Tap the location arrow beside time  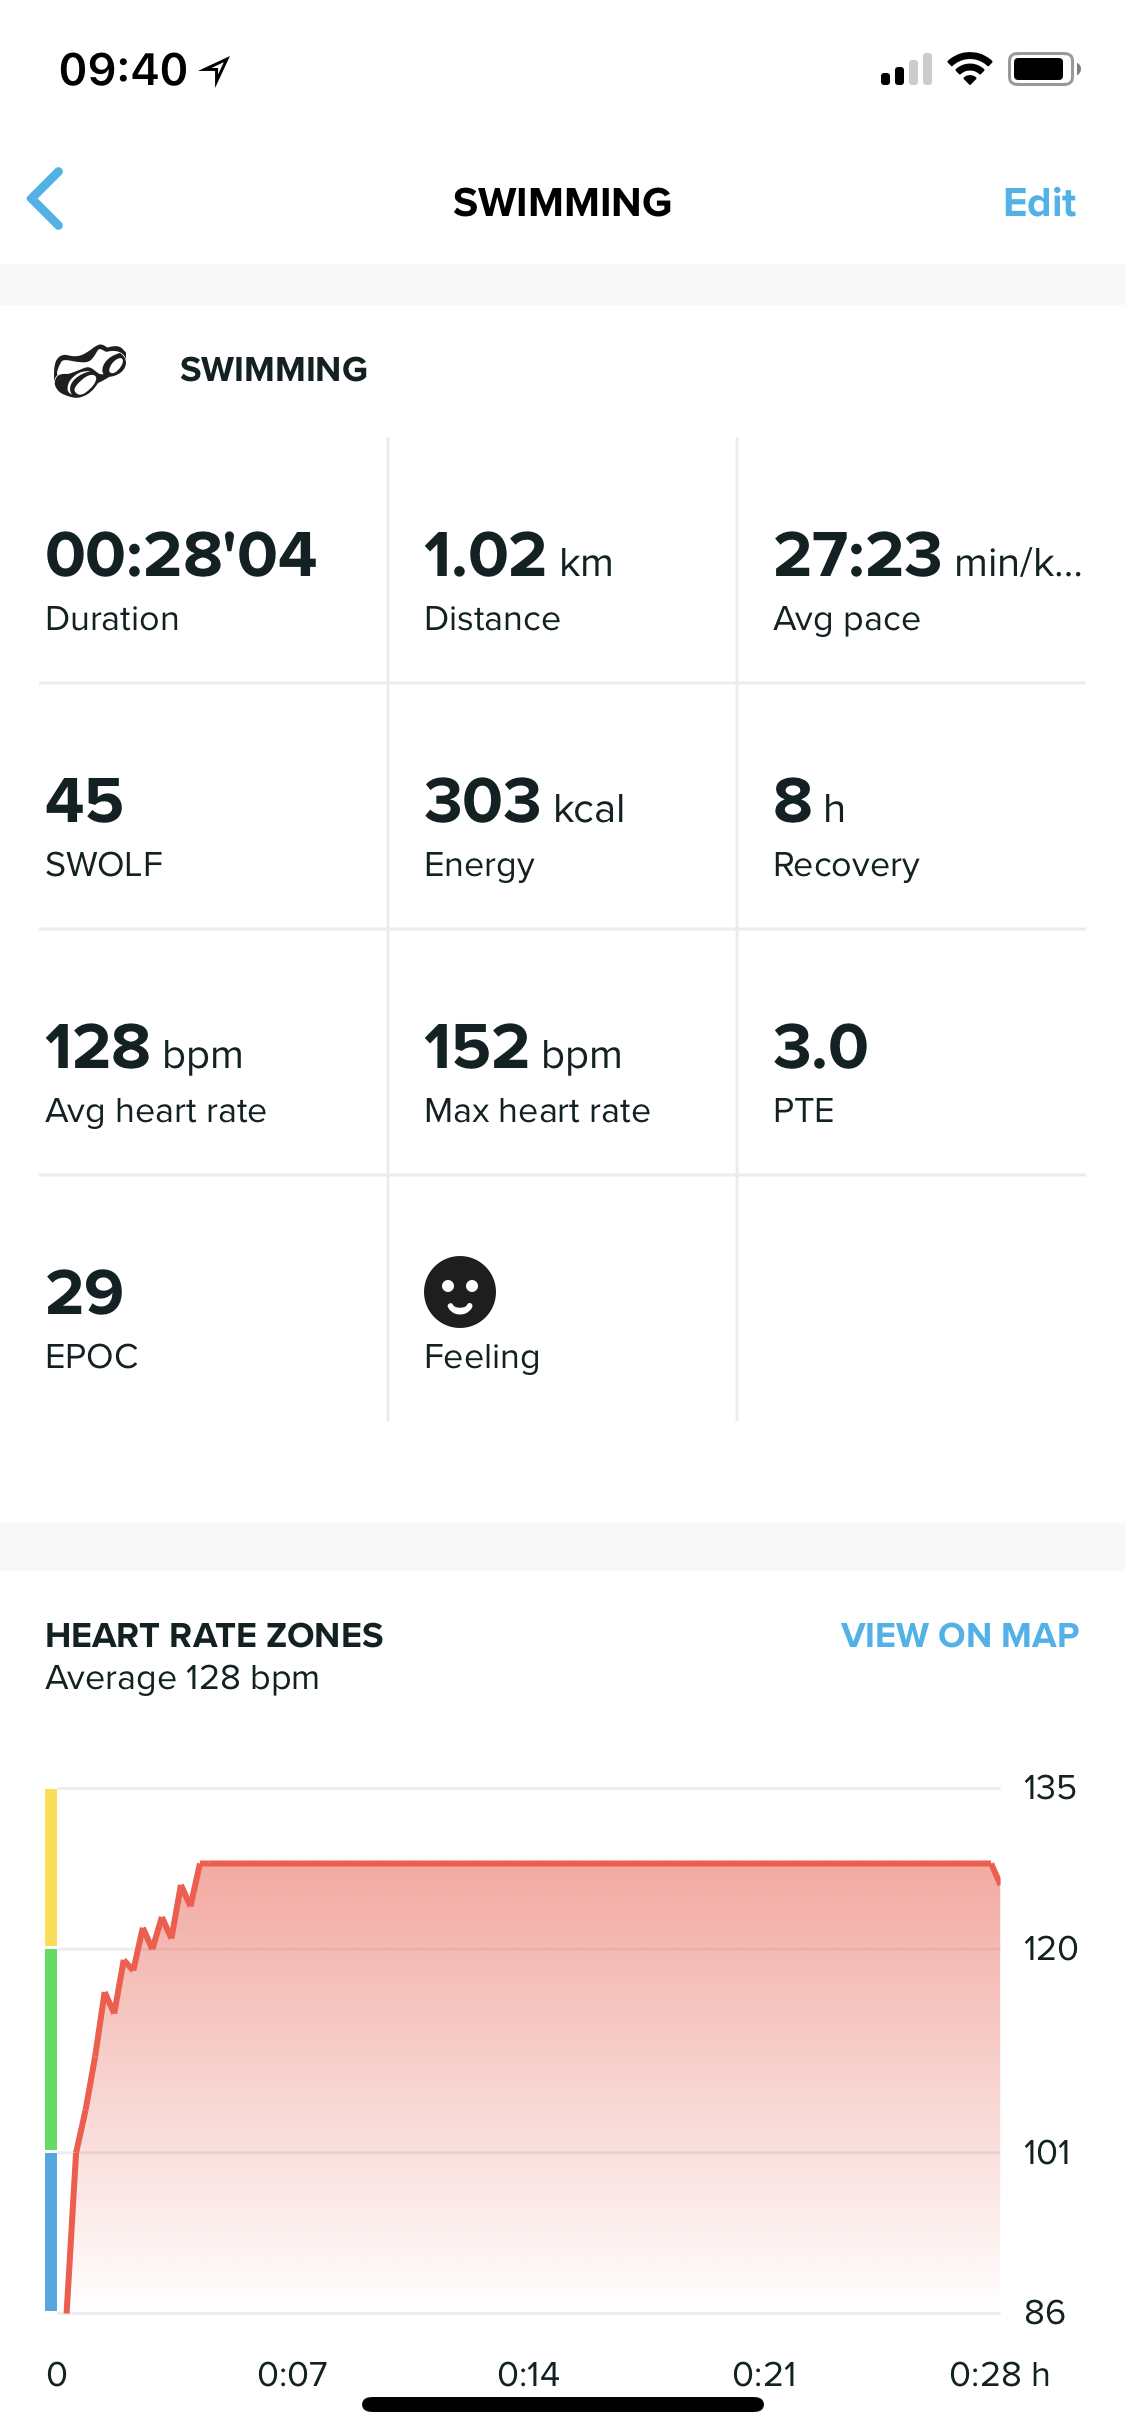pos(215,70)
